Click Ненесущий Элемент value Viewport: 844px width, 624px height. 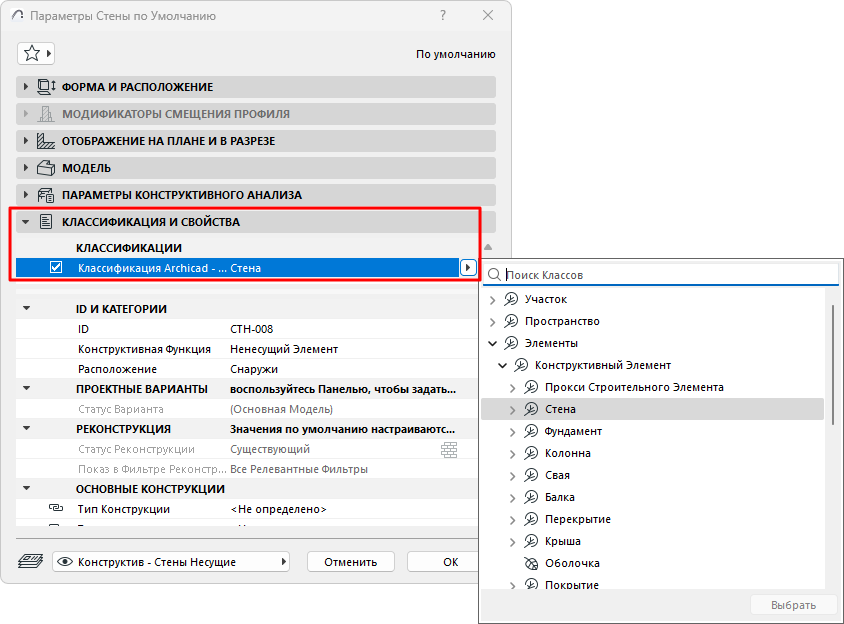[x=284, y=349]
